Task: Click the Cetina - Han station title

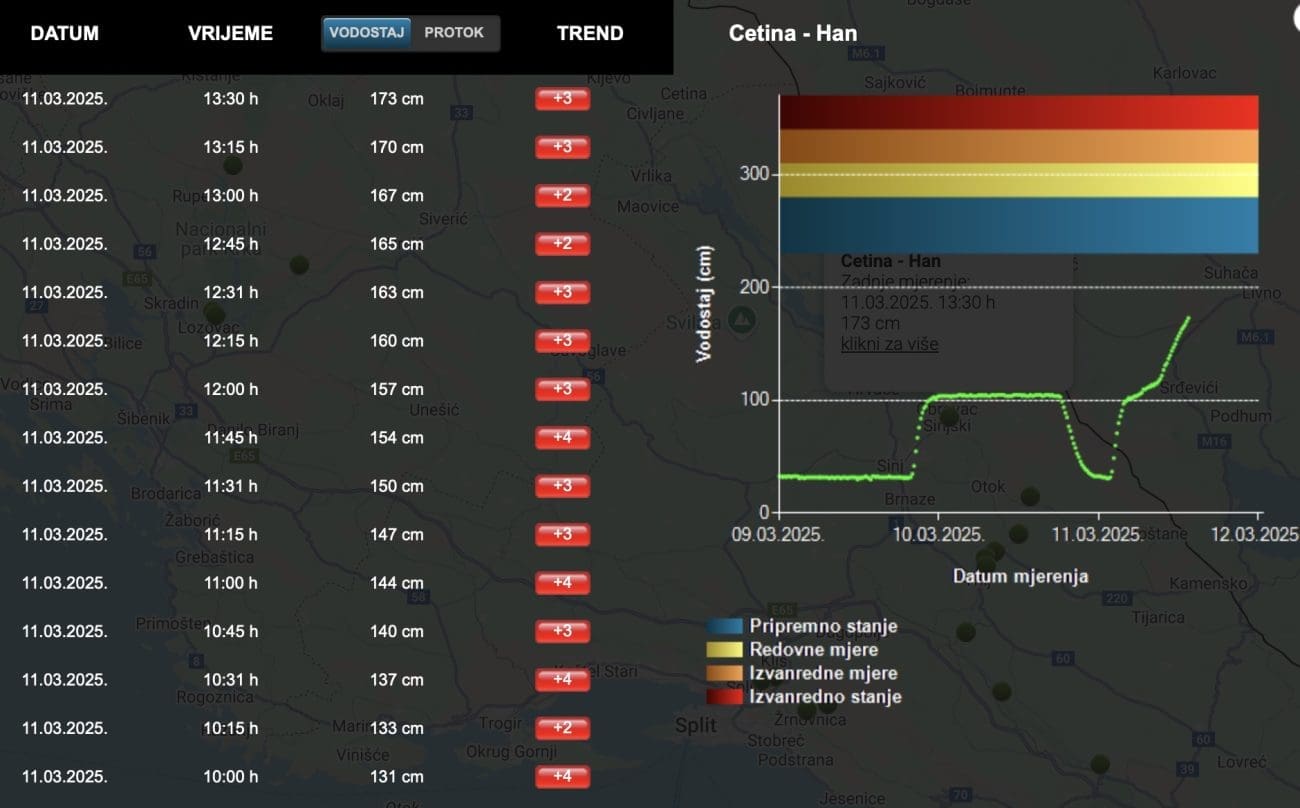Action: point(792,33)
